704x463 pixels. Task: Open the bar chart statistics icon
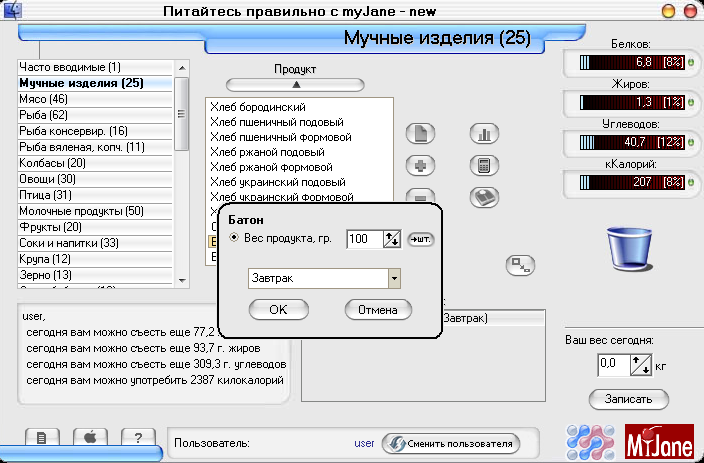(x=484, y=134)
